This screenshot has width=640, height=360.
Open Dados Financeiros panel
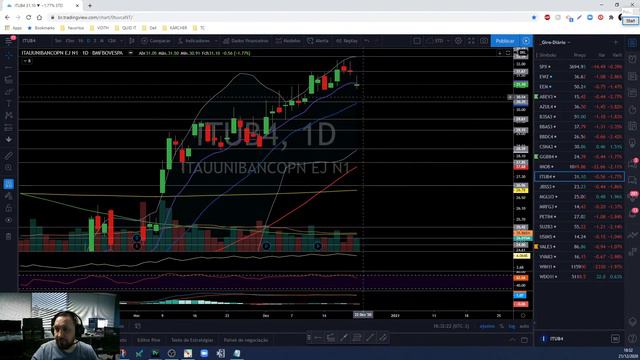pyautogui.click(x=246, y=41)
